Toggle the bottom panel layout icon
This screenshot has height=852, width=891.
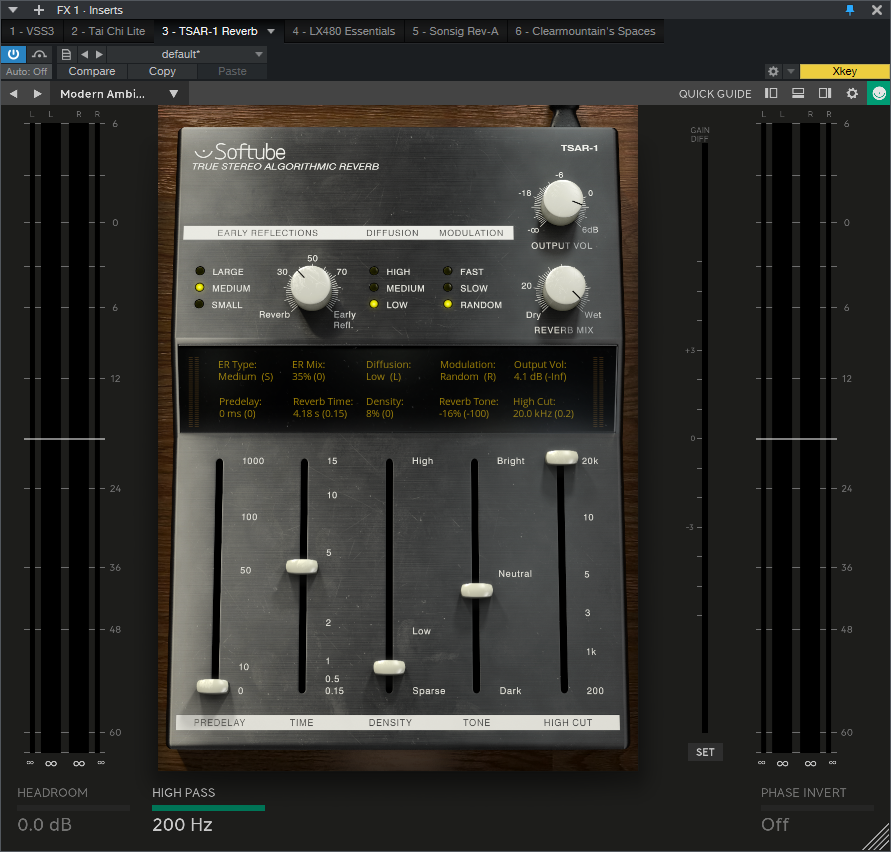pos(798,93)
